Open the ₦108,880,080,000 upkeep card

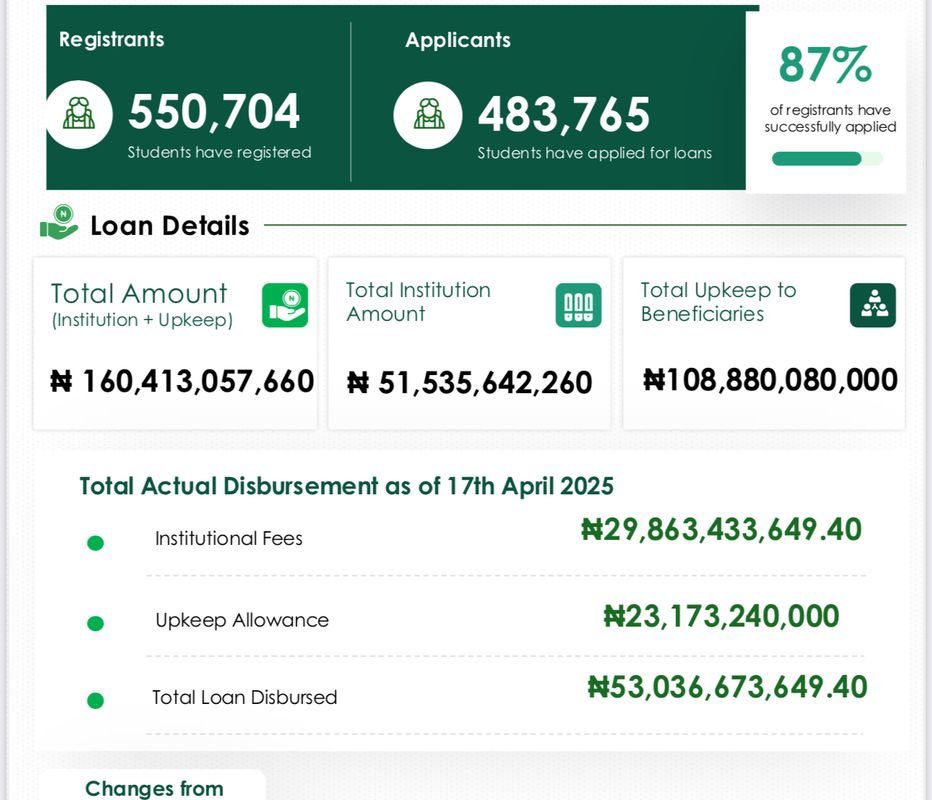(x=764, y=343)
